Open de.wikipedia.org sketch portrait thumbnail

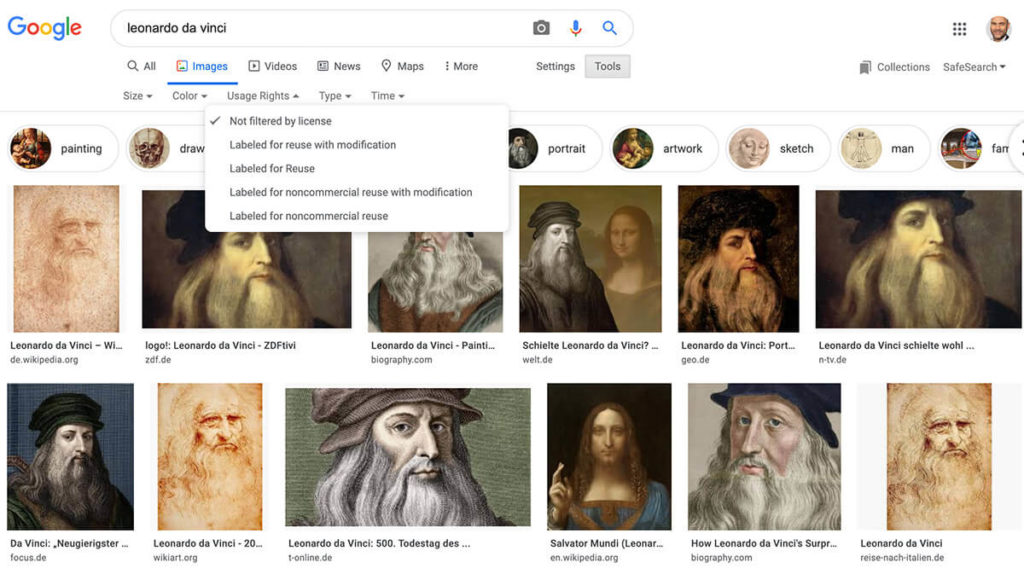click(66, 259)
